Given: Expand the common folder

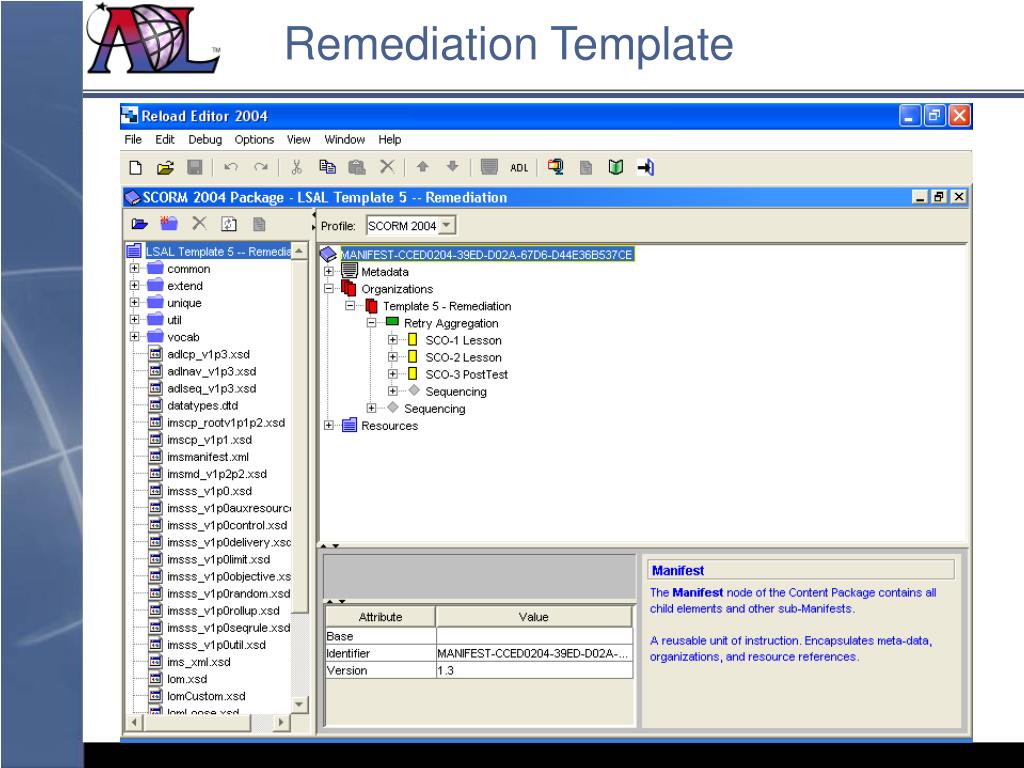Looking at the screenshot, I should click(135, 268).
